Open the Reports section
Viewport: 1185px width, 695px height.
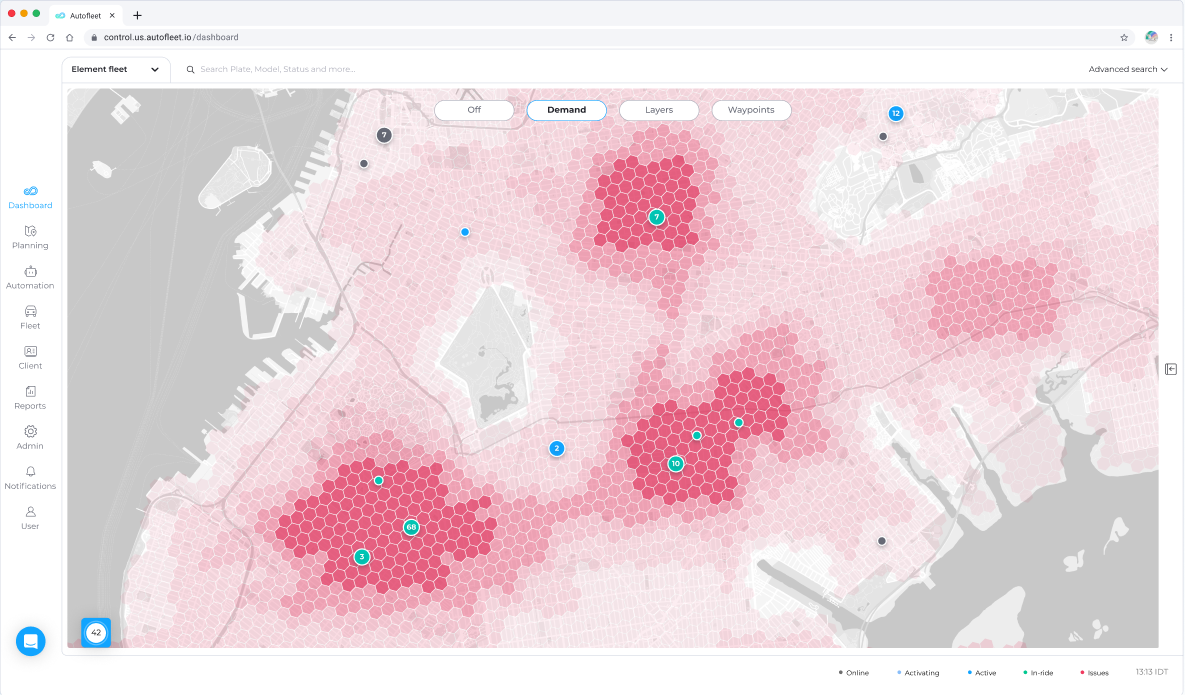click(x=30, y=398)
